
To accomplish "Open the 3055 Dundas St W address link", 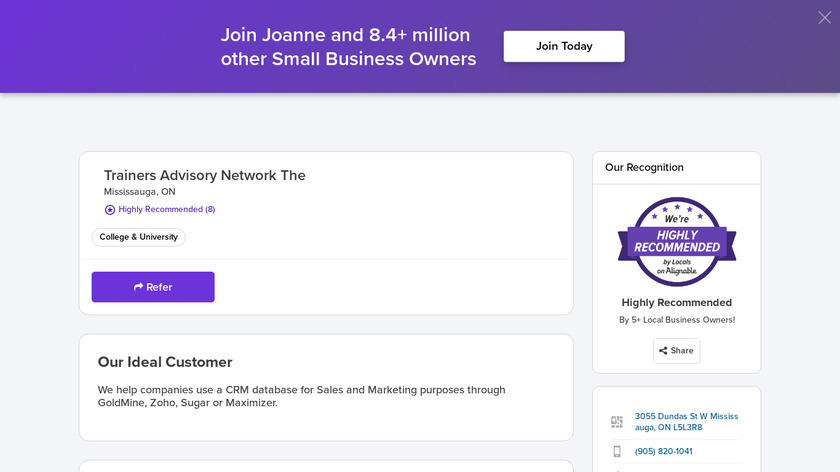I will coord(686,422).
